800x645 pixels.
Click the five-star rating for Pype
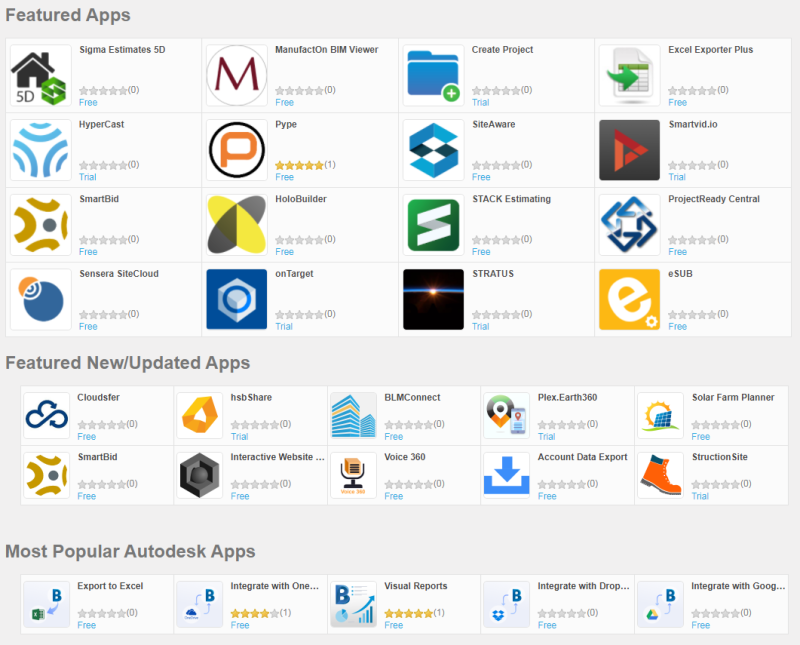pos(299,165)
